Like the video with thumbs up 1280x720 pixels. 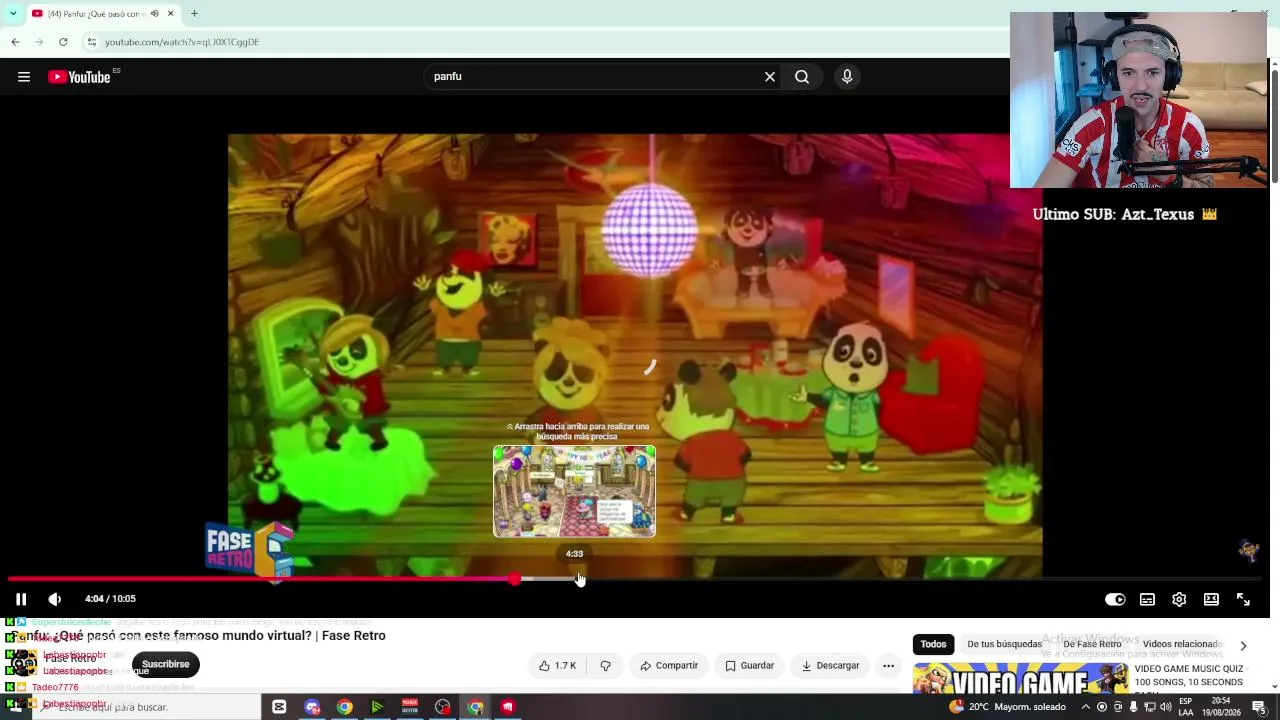point(557,666)
